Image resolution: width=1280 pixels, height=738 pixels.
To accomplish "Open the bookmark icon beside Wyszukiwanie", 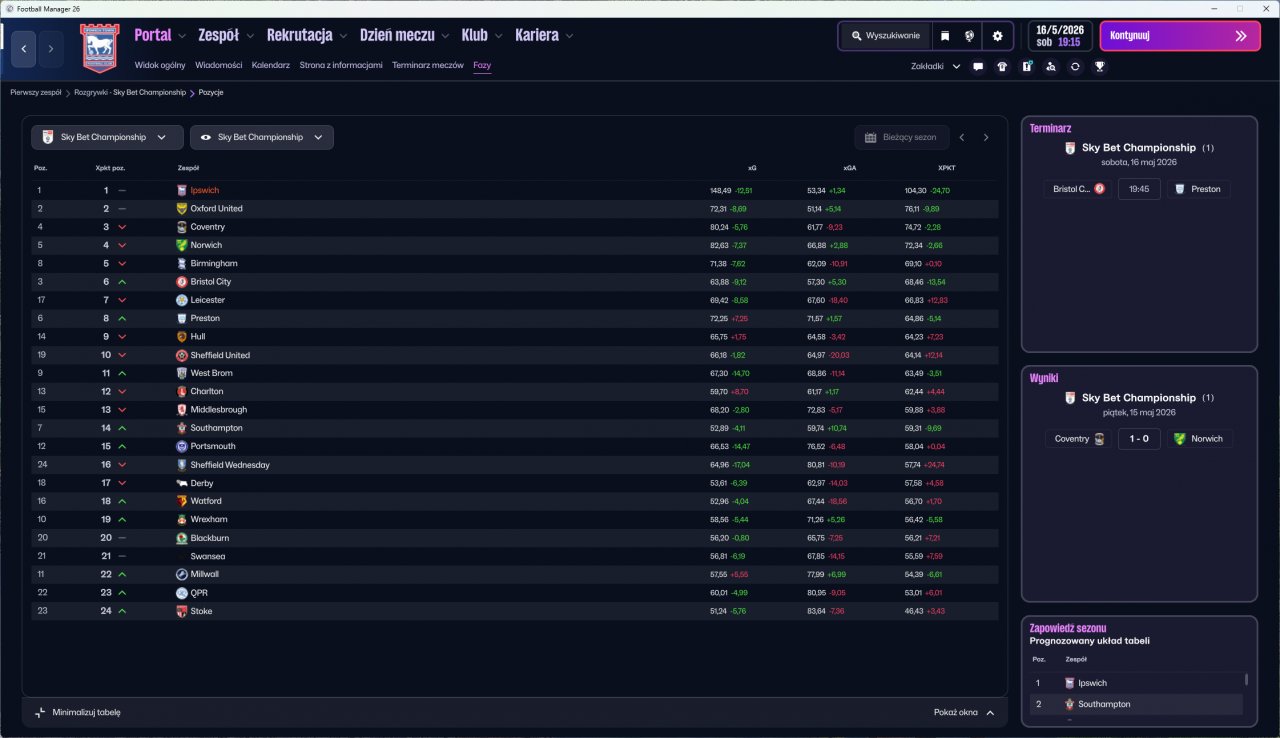I will [x=945, y=36].
